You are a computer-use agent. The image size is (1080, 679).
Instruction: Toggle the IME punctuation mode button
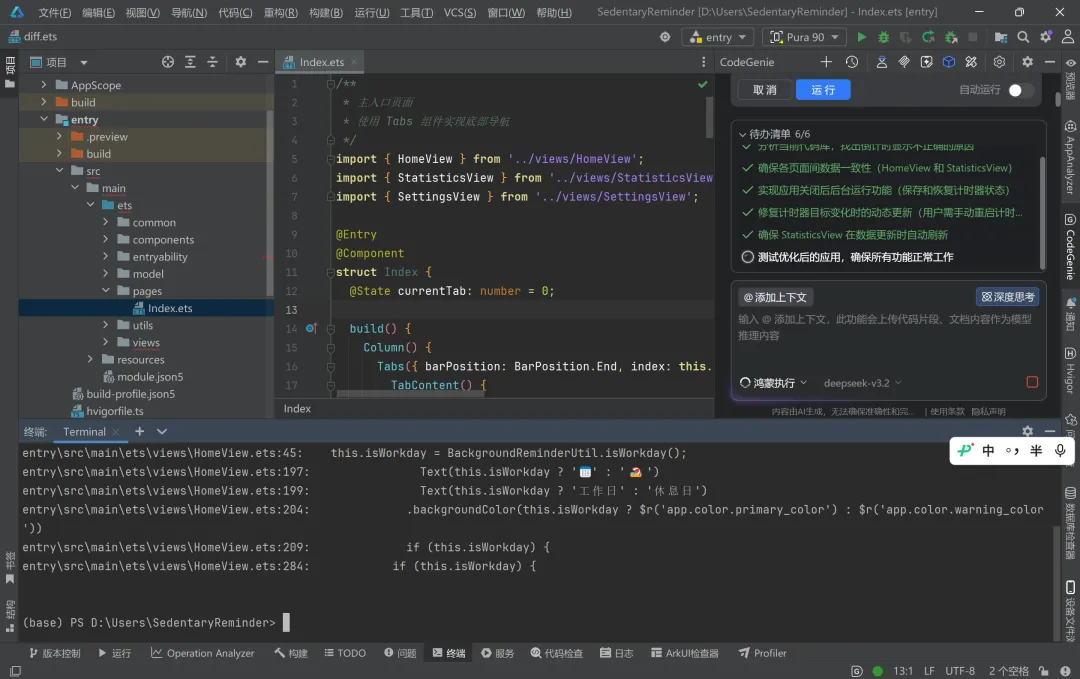click(1012, 450)
